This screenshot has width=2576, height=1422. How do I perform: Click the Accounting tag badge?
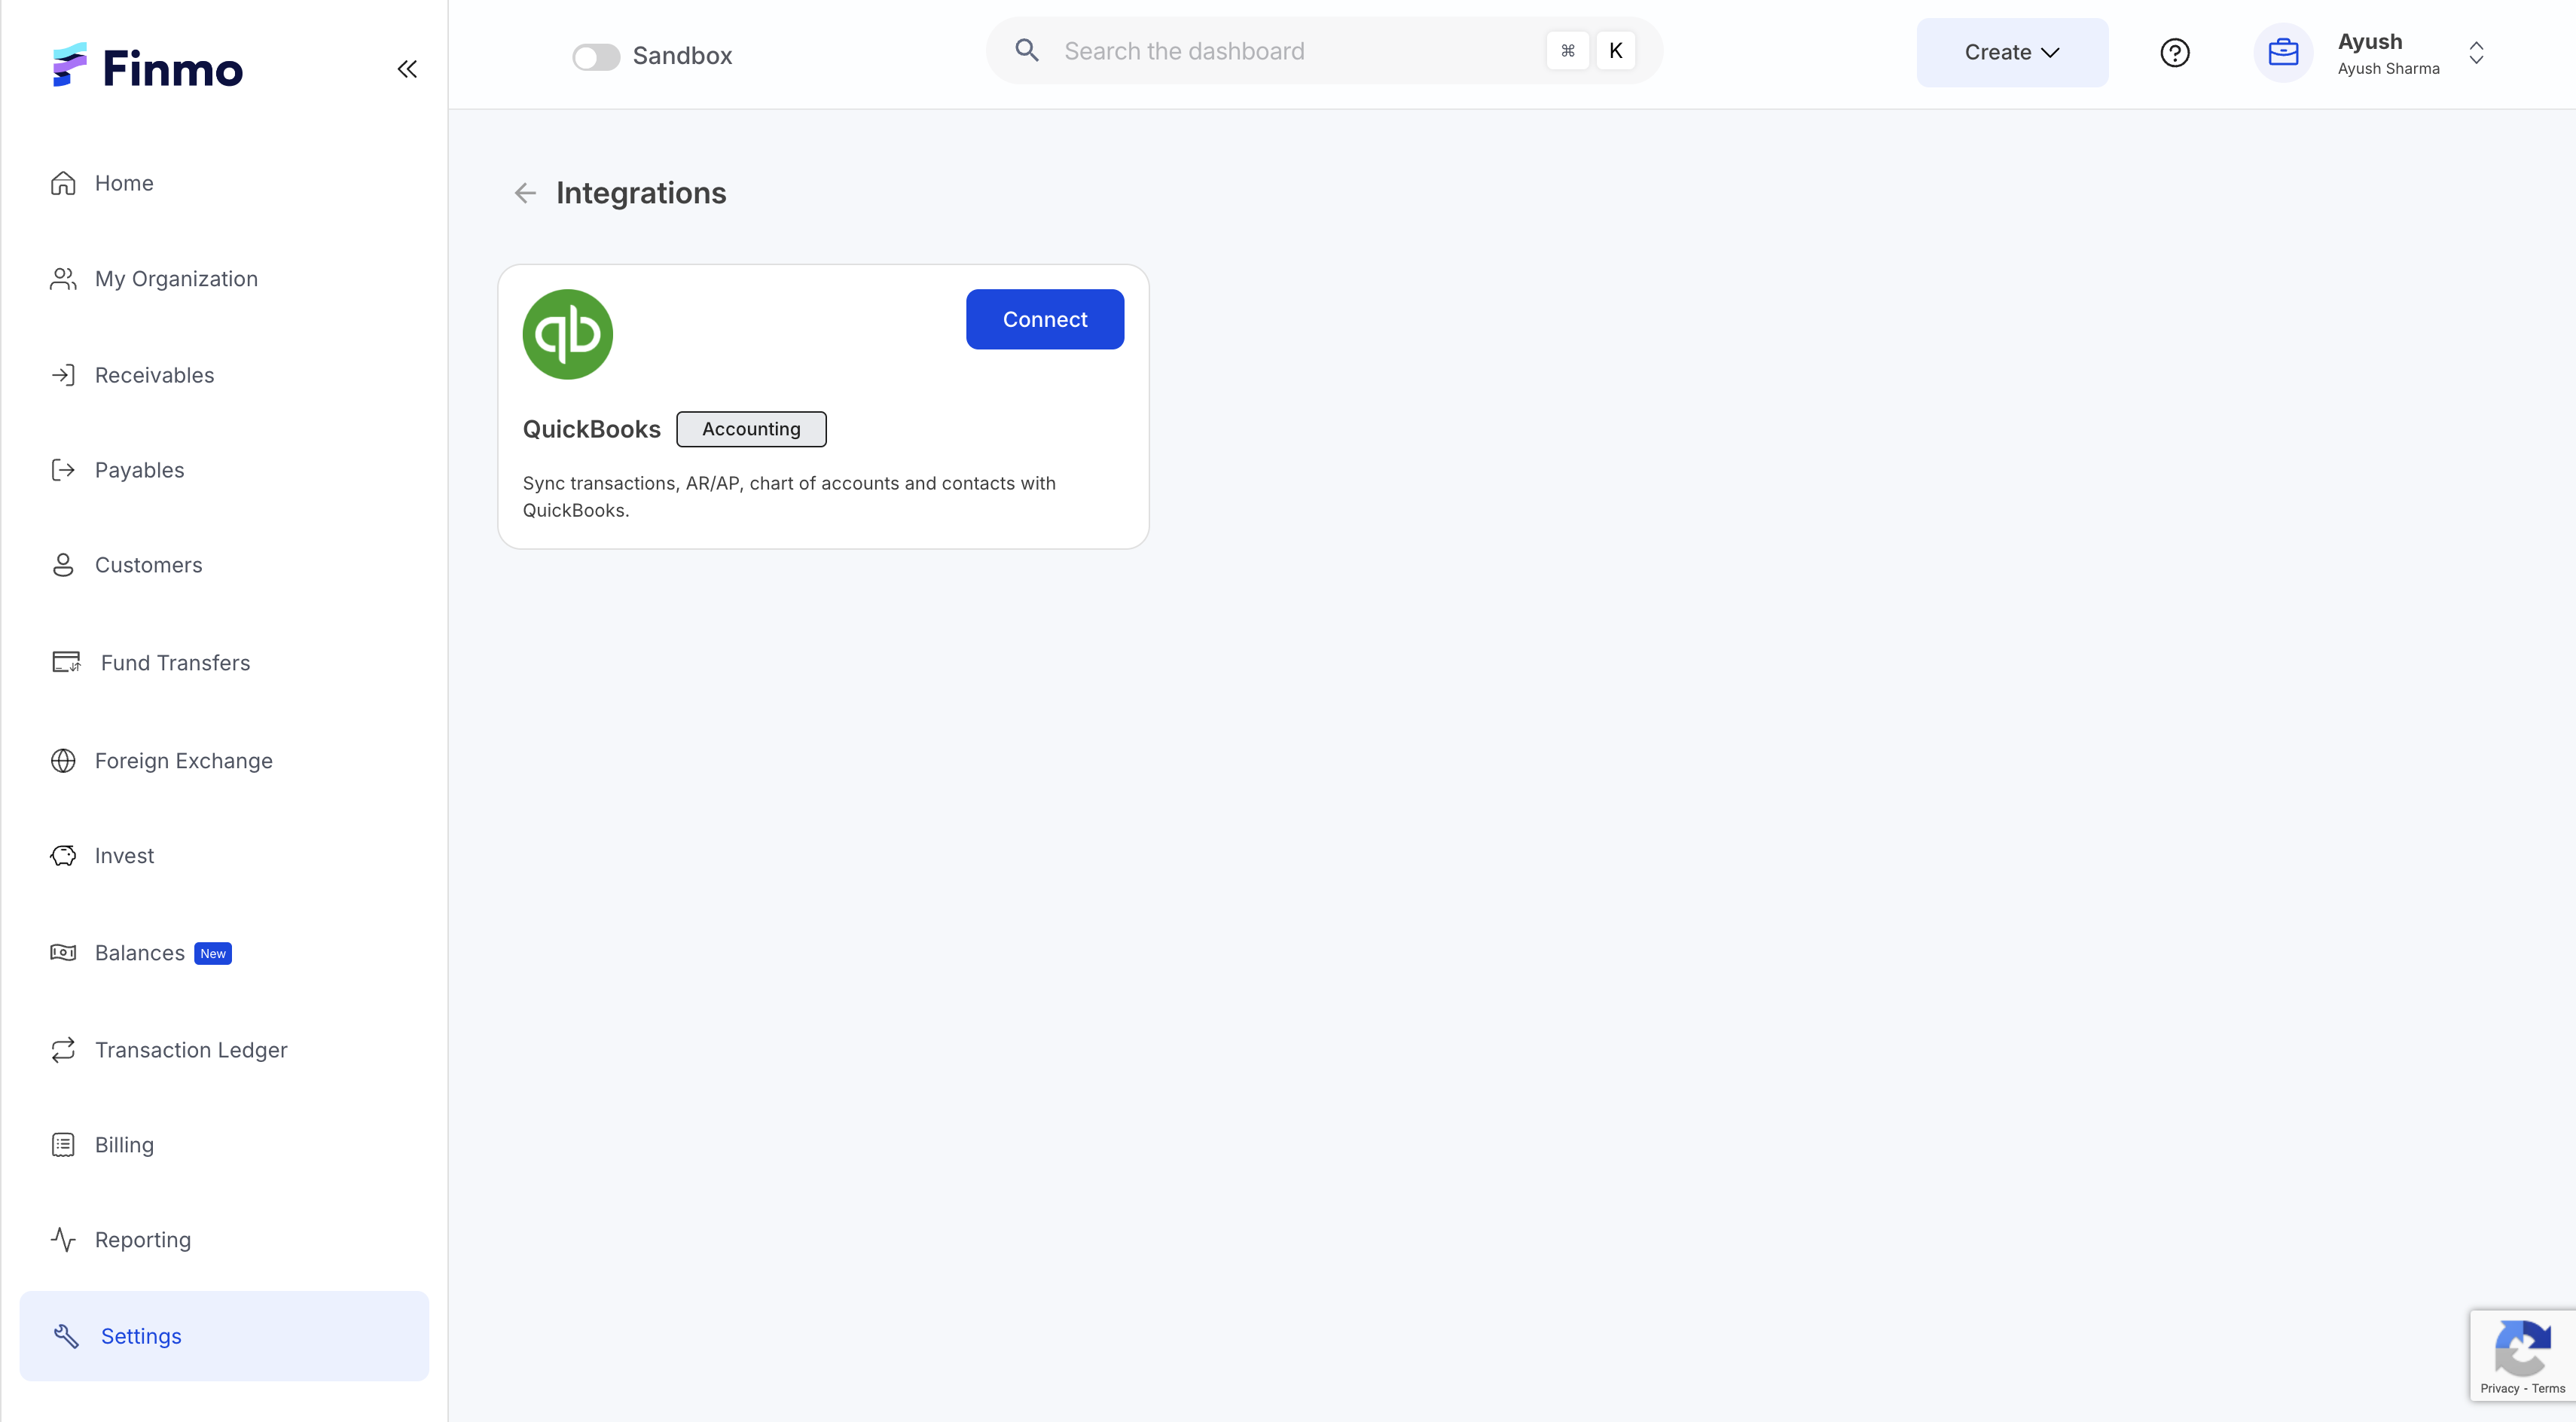[751, 429]
